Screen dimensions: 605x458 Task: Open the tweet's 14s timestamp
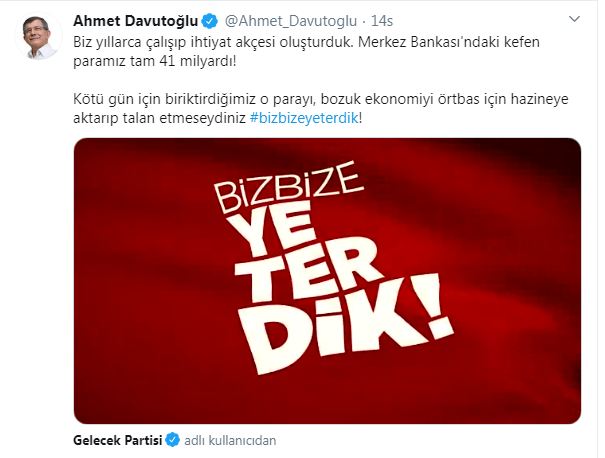click(x=382, y=21)
